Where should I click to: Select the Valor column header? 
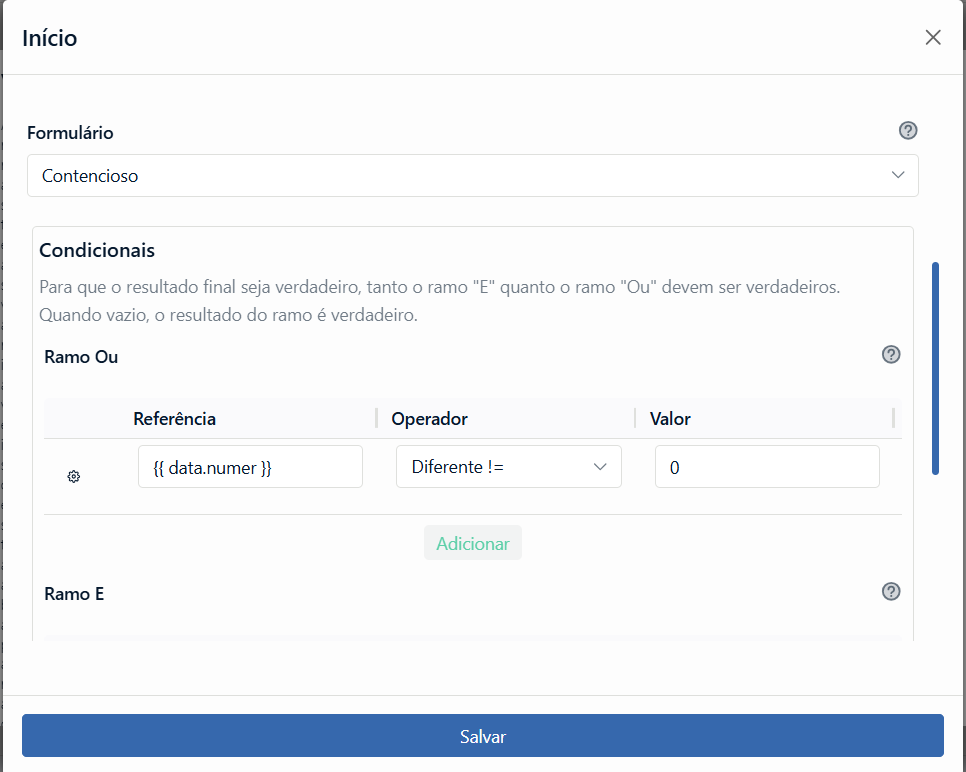pyautogui.click(x=670, y=418)
